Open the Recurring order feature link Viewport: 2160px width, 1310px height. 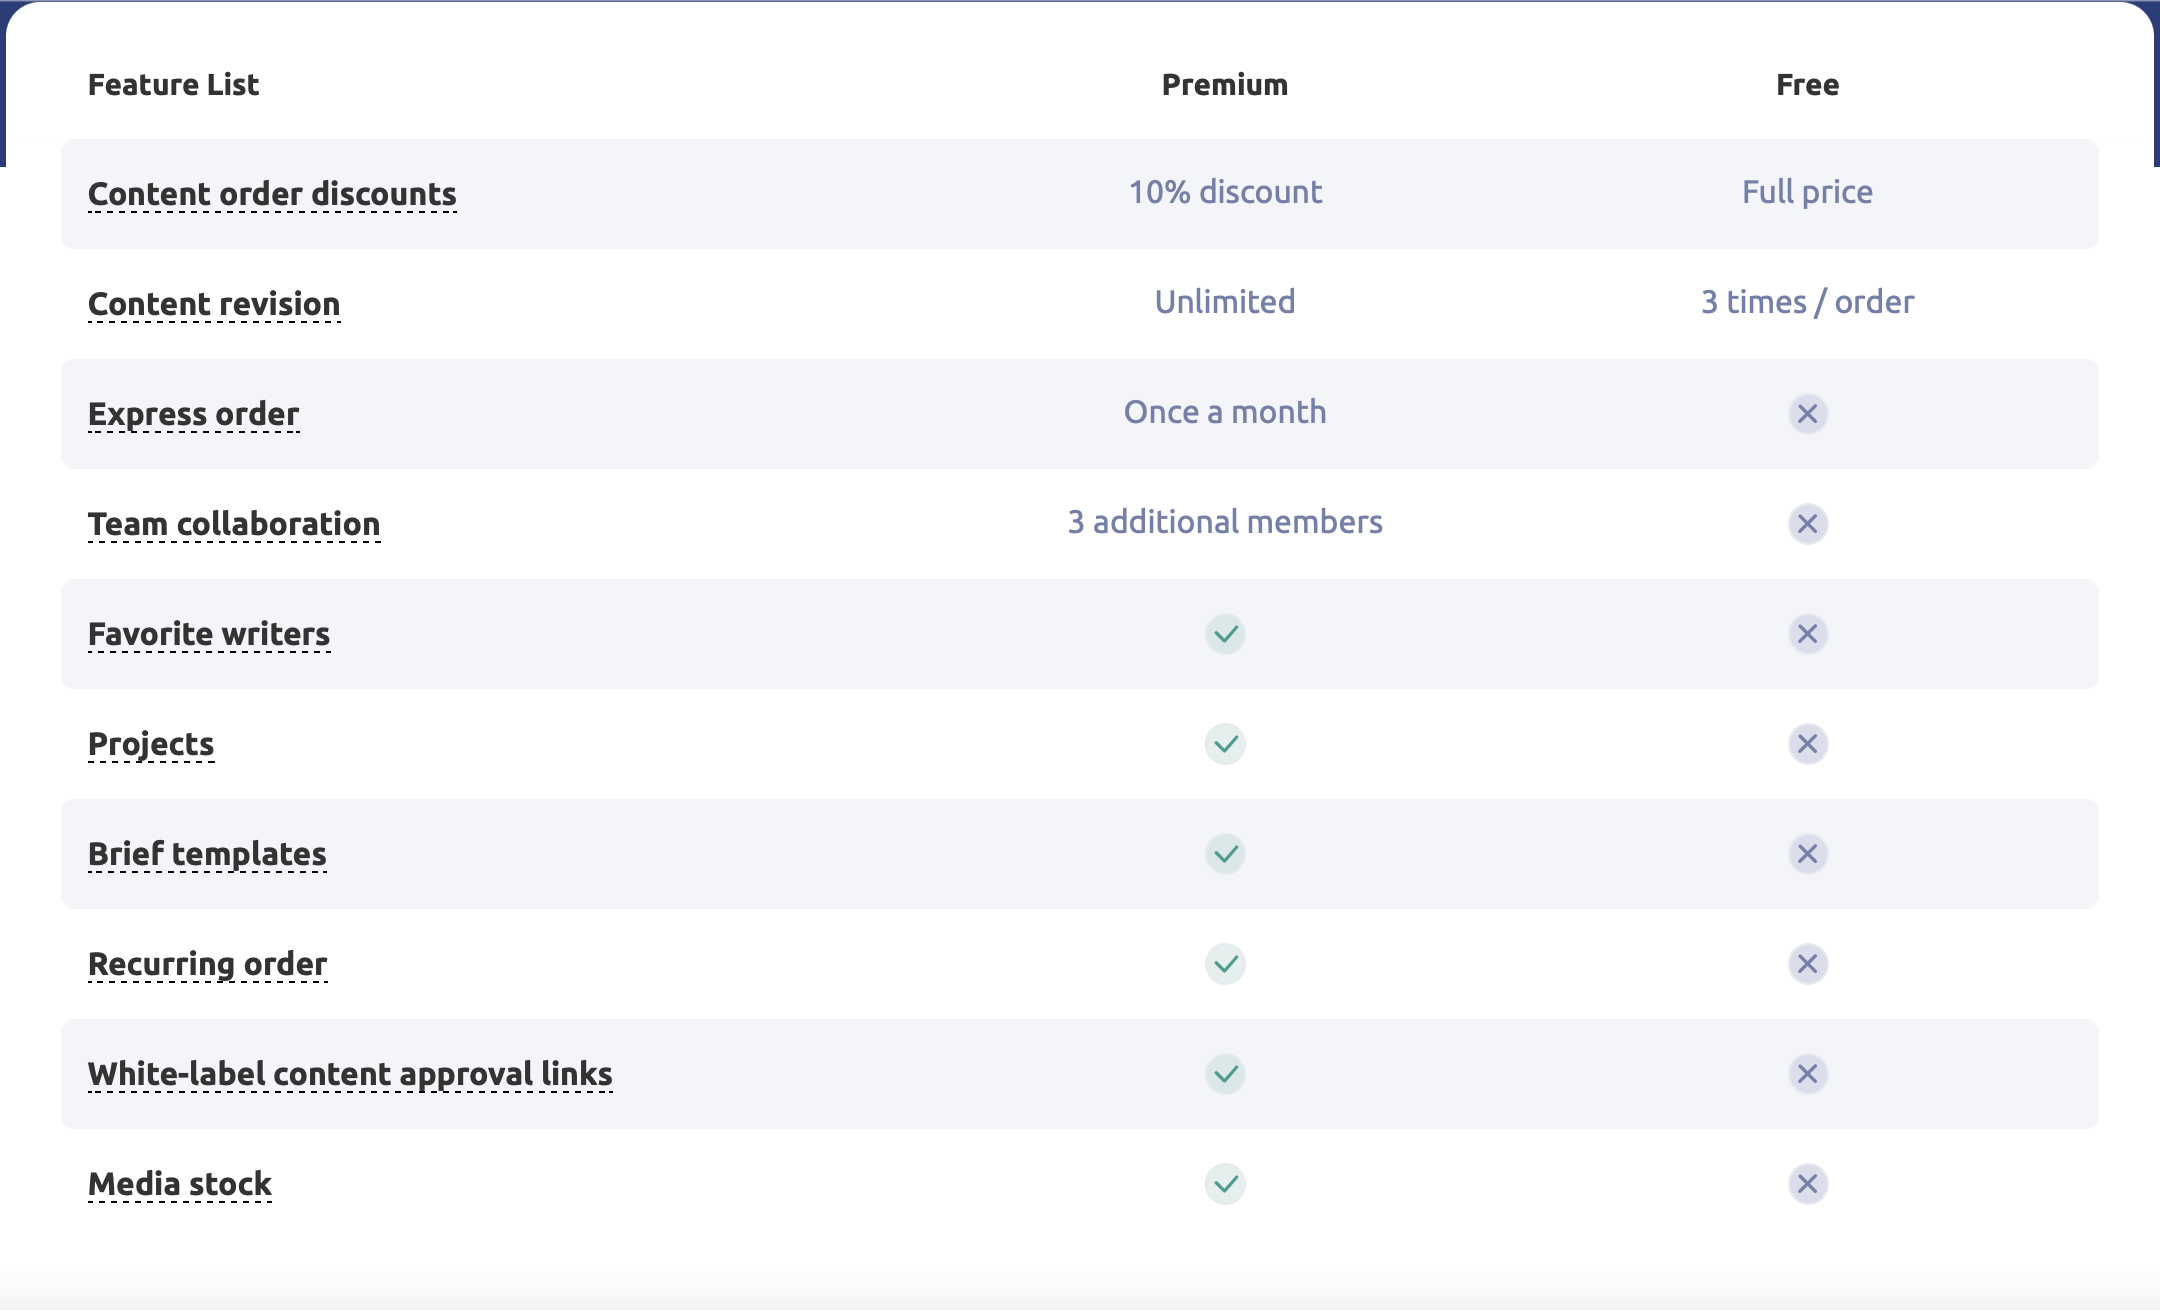pyautogui.click(x=208, y=964)
